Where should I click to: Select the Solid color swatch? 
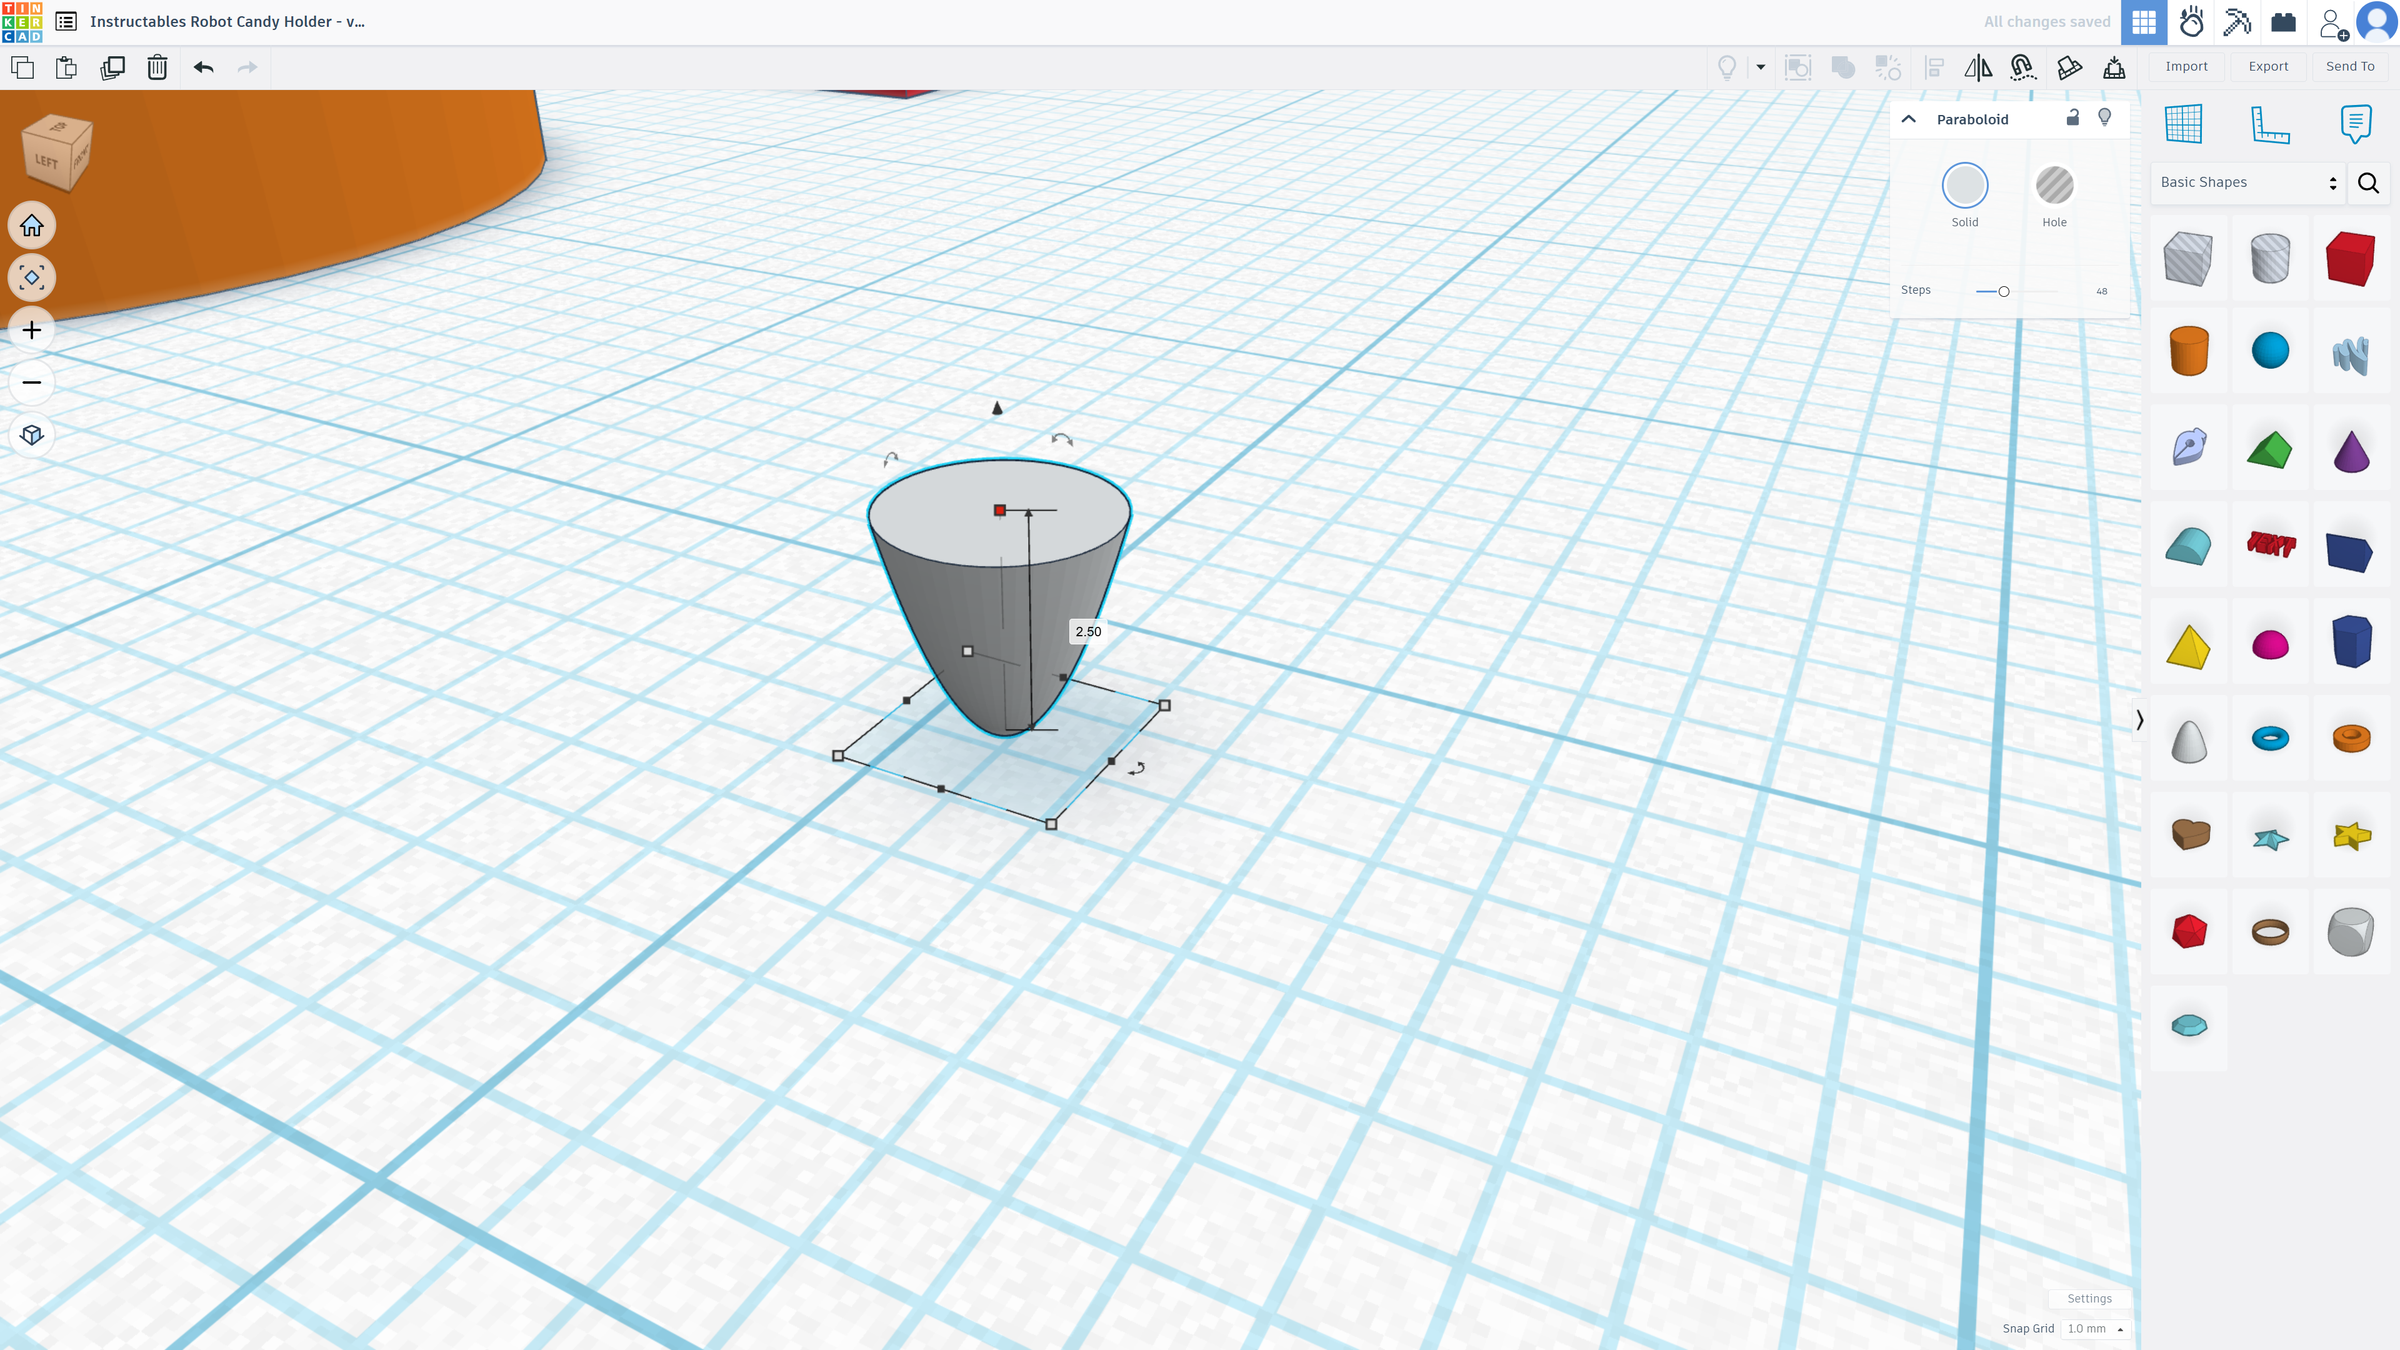click(1965, 185)
